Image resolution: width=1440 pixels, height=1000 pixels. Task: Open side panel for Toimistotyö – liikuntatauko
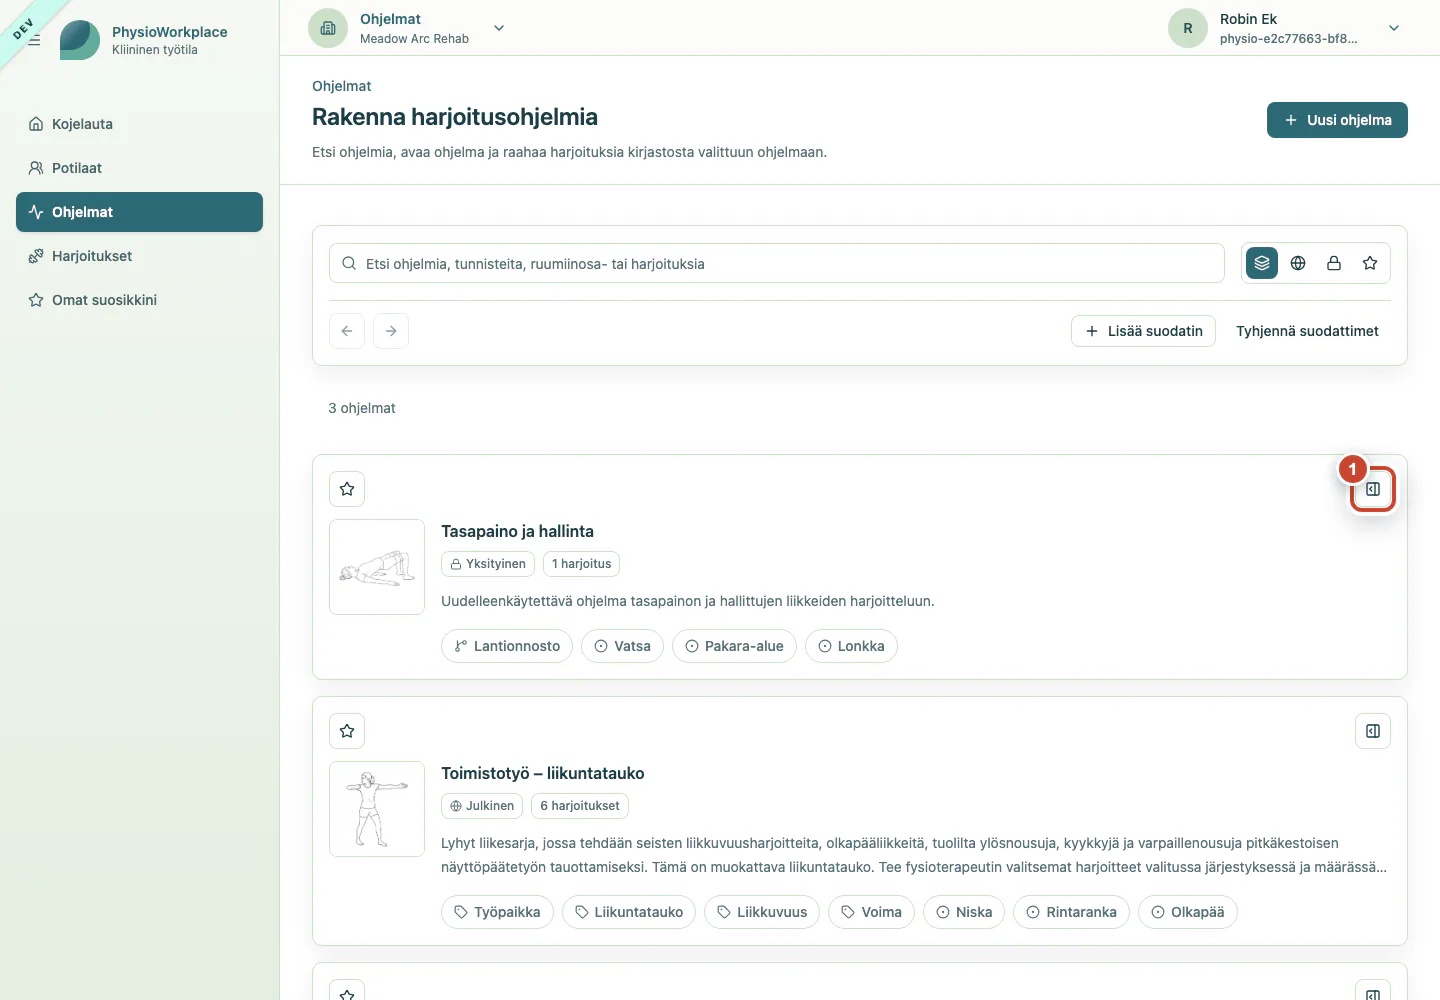[1373, 731]
